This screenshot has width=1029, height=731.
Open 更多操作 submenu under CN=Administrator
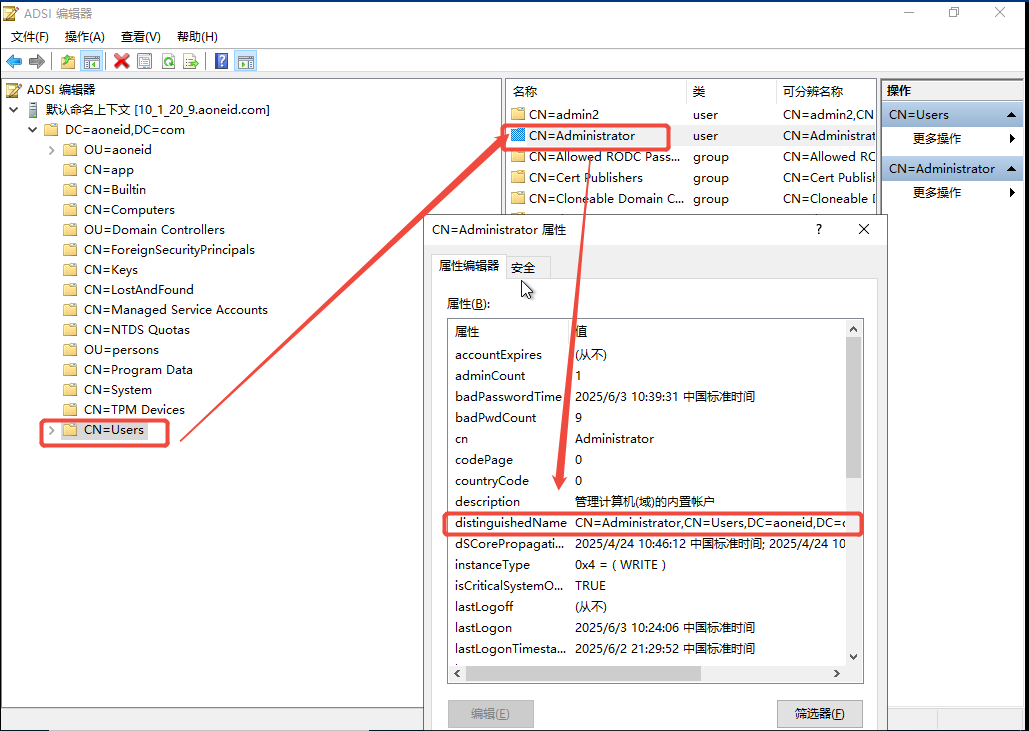pos(952,192)
